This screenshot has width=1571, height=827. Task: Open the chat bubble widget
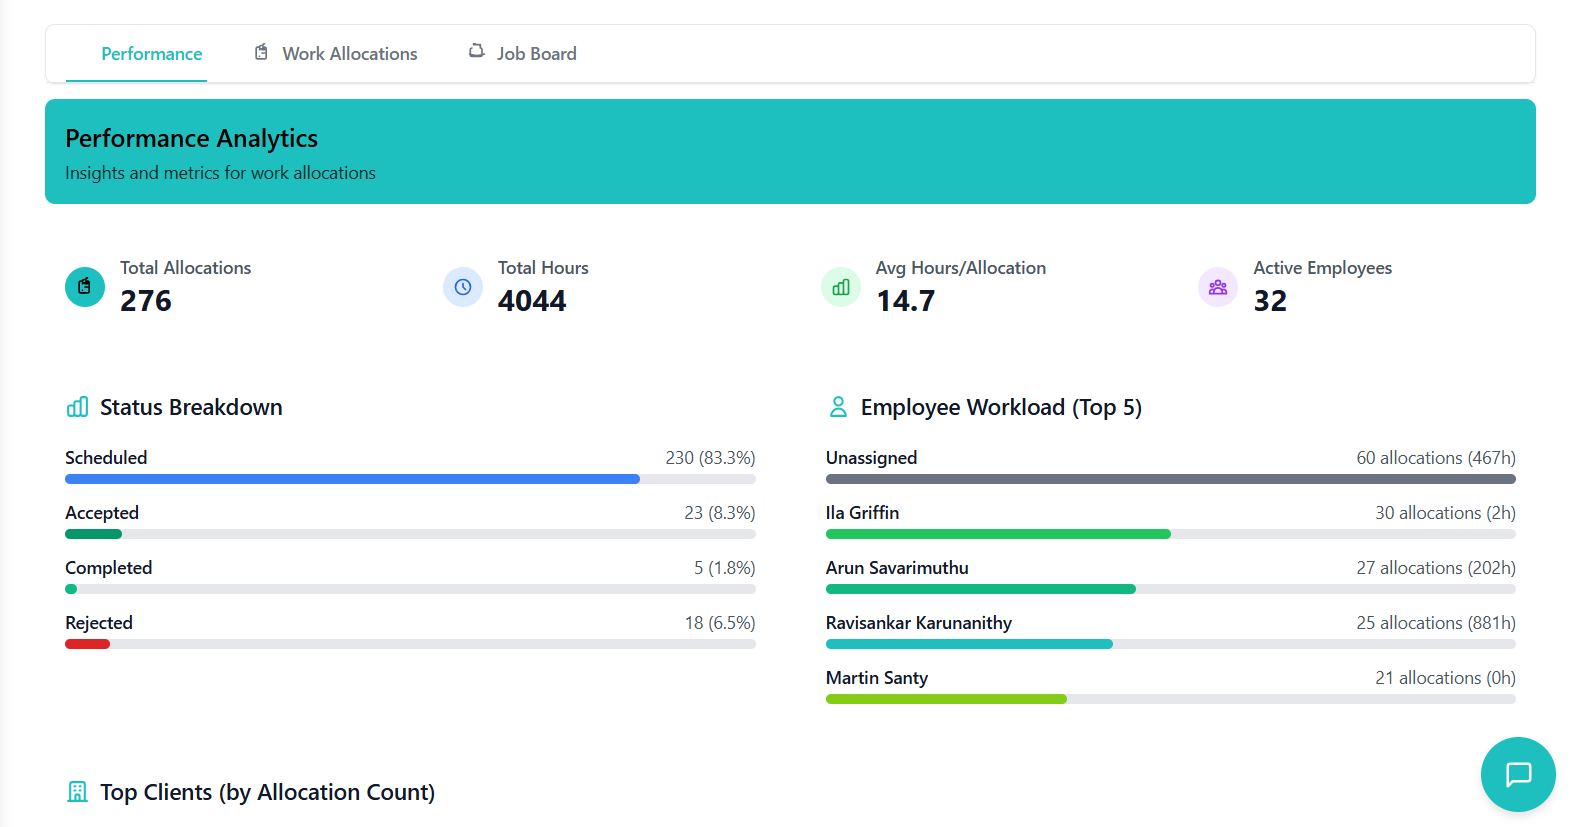point(1517,774)
